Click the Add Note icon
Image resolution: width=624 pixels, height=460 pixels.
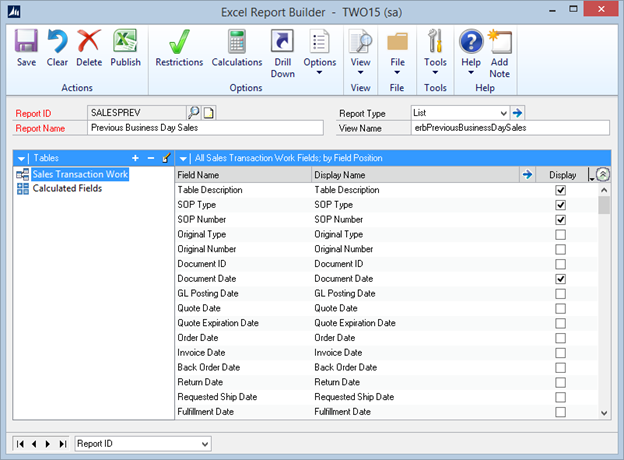[499, 41]
